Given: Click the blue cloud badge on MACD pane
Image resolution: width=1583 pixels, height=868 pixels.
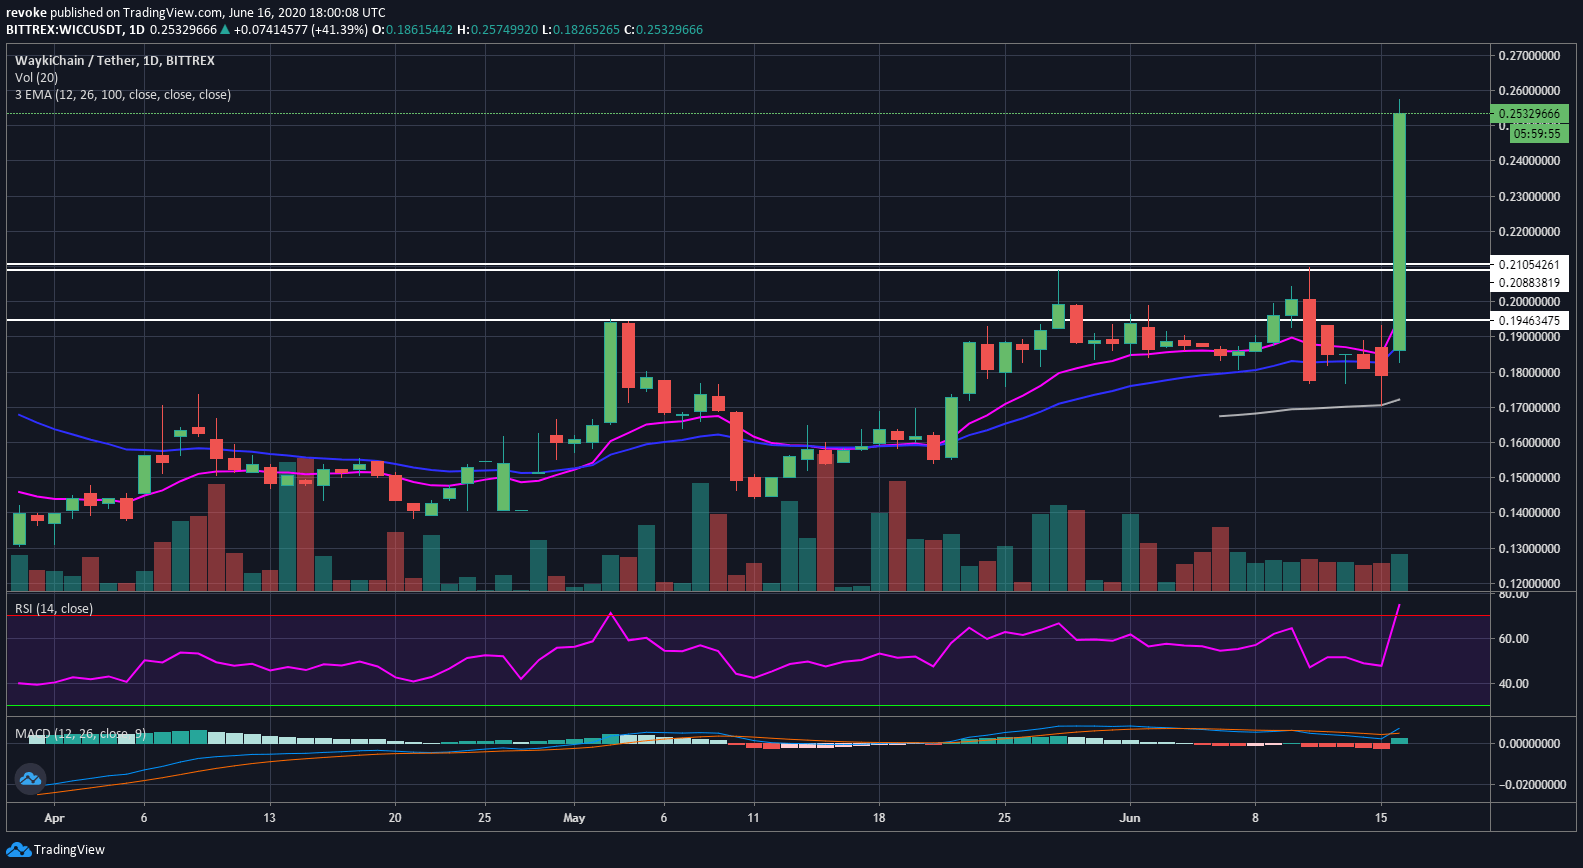Looking at the screenshot, I should pos(30,778).
